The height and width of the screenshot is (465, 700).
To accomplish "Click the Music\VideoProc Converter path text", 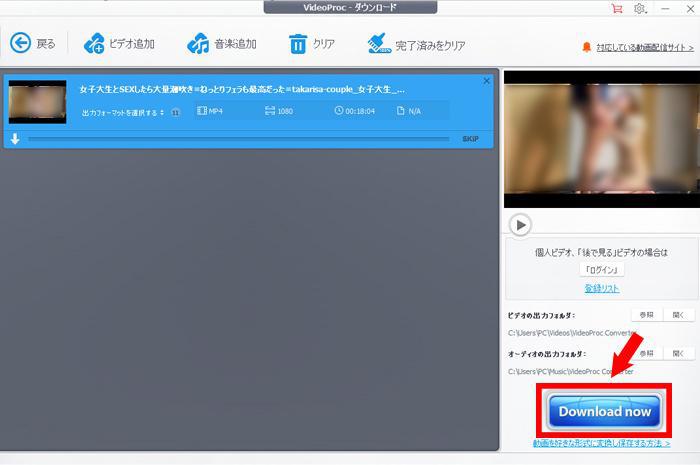I will coord(571,371).
